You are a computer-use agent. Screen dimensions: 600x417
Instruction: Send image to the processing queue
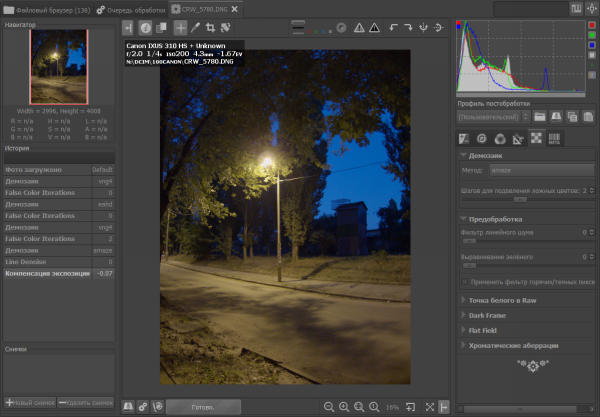point(143,407)
